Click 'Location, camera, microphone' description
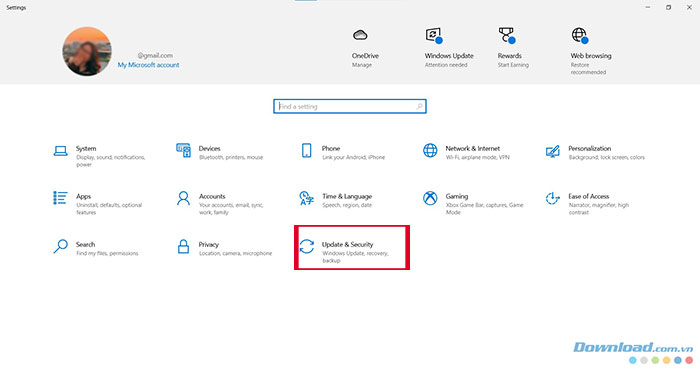This screenshot has height=376, width=700. coord(235,254)
